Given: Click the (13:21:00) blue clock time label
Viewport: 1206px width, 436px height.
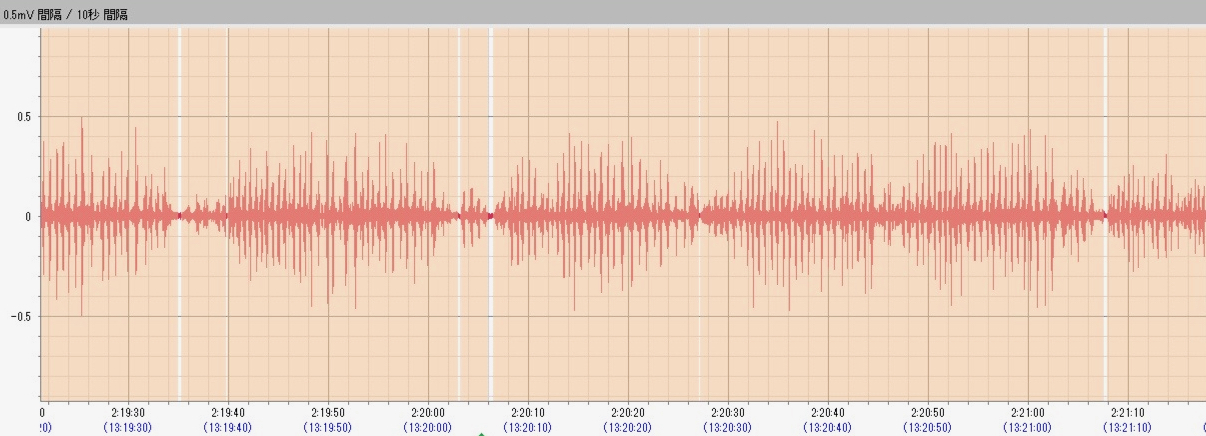Looking at the screenshot, I should [1028, 427].
